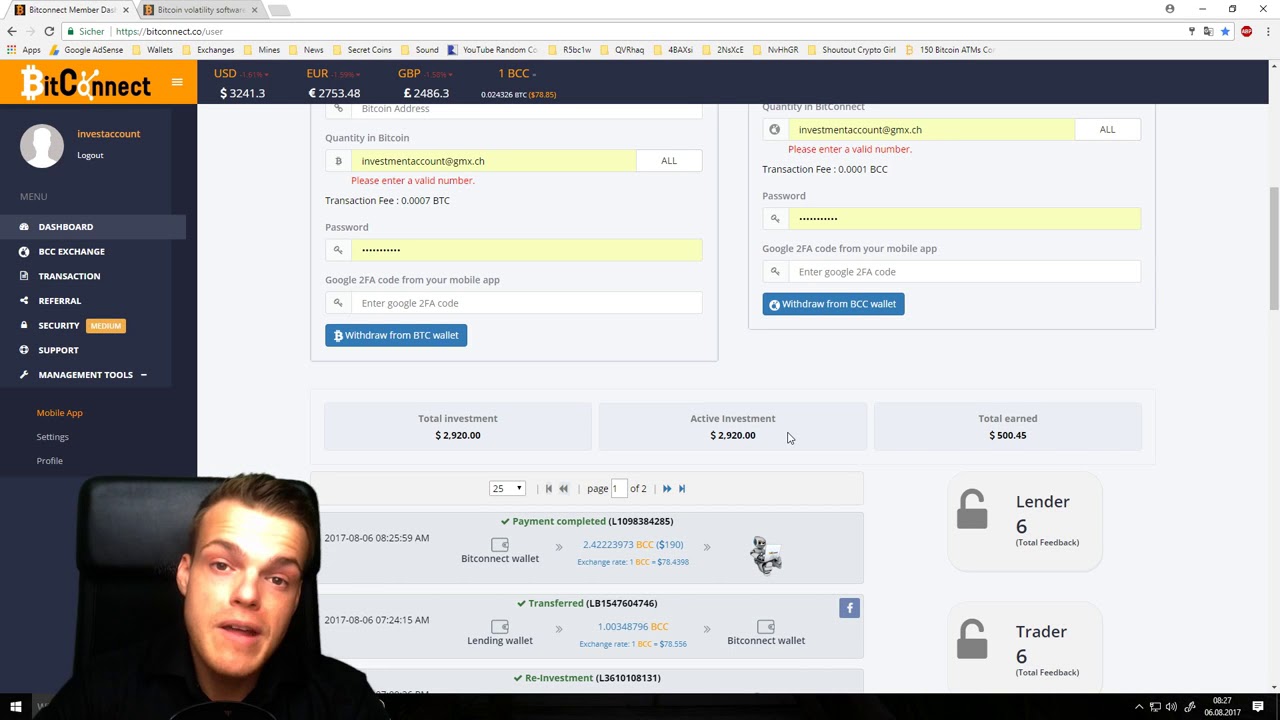Go to previous transactions page

point(563,488)
